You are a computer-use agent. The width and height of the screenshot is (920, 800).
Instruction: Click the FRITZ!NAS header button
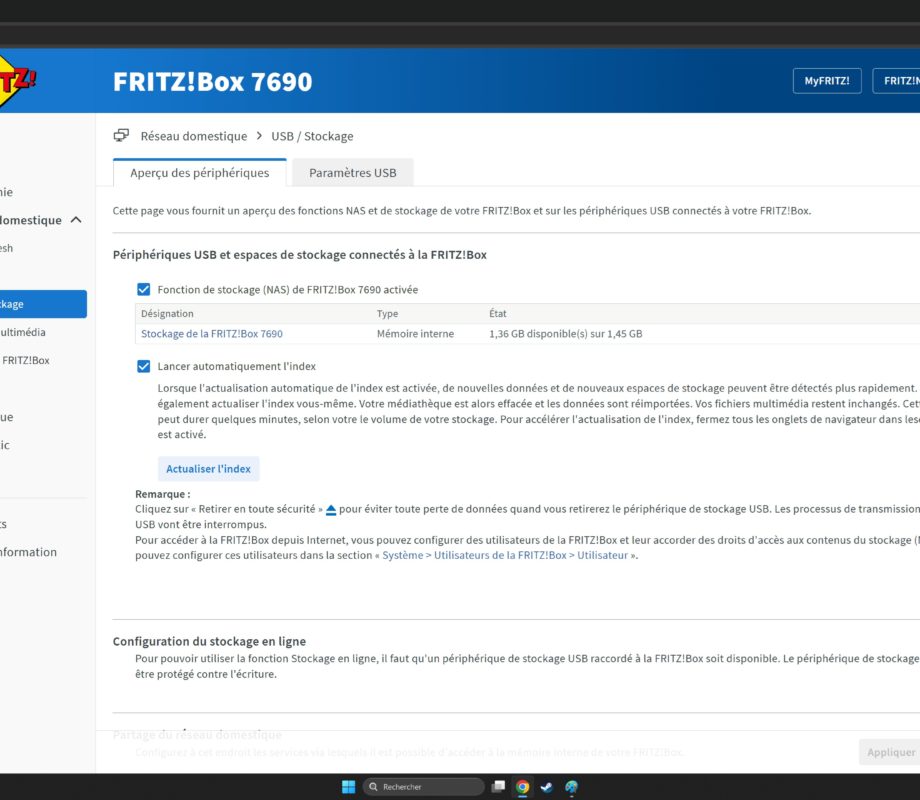tap(897, 81)
